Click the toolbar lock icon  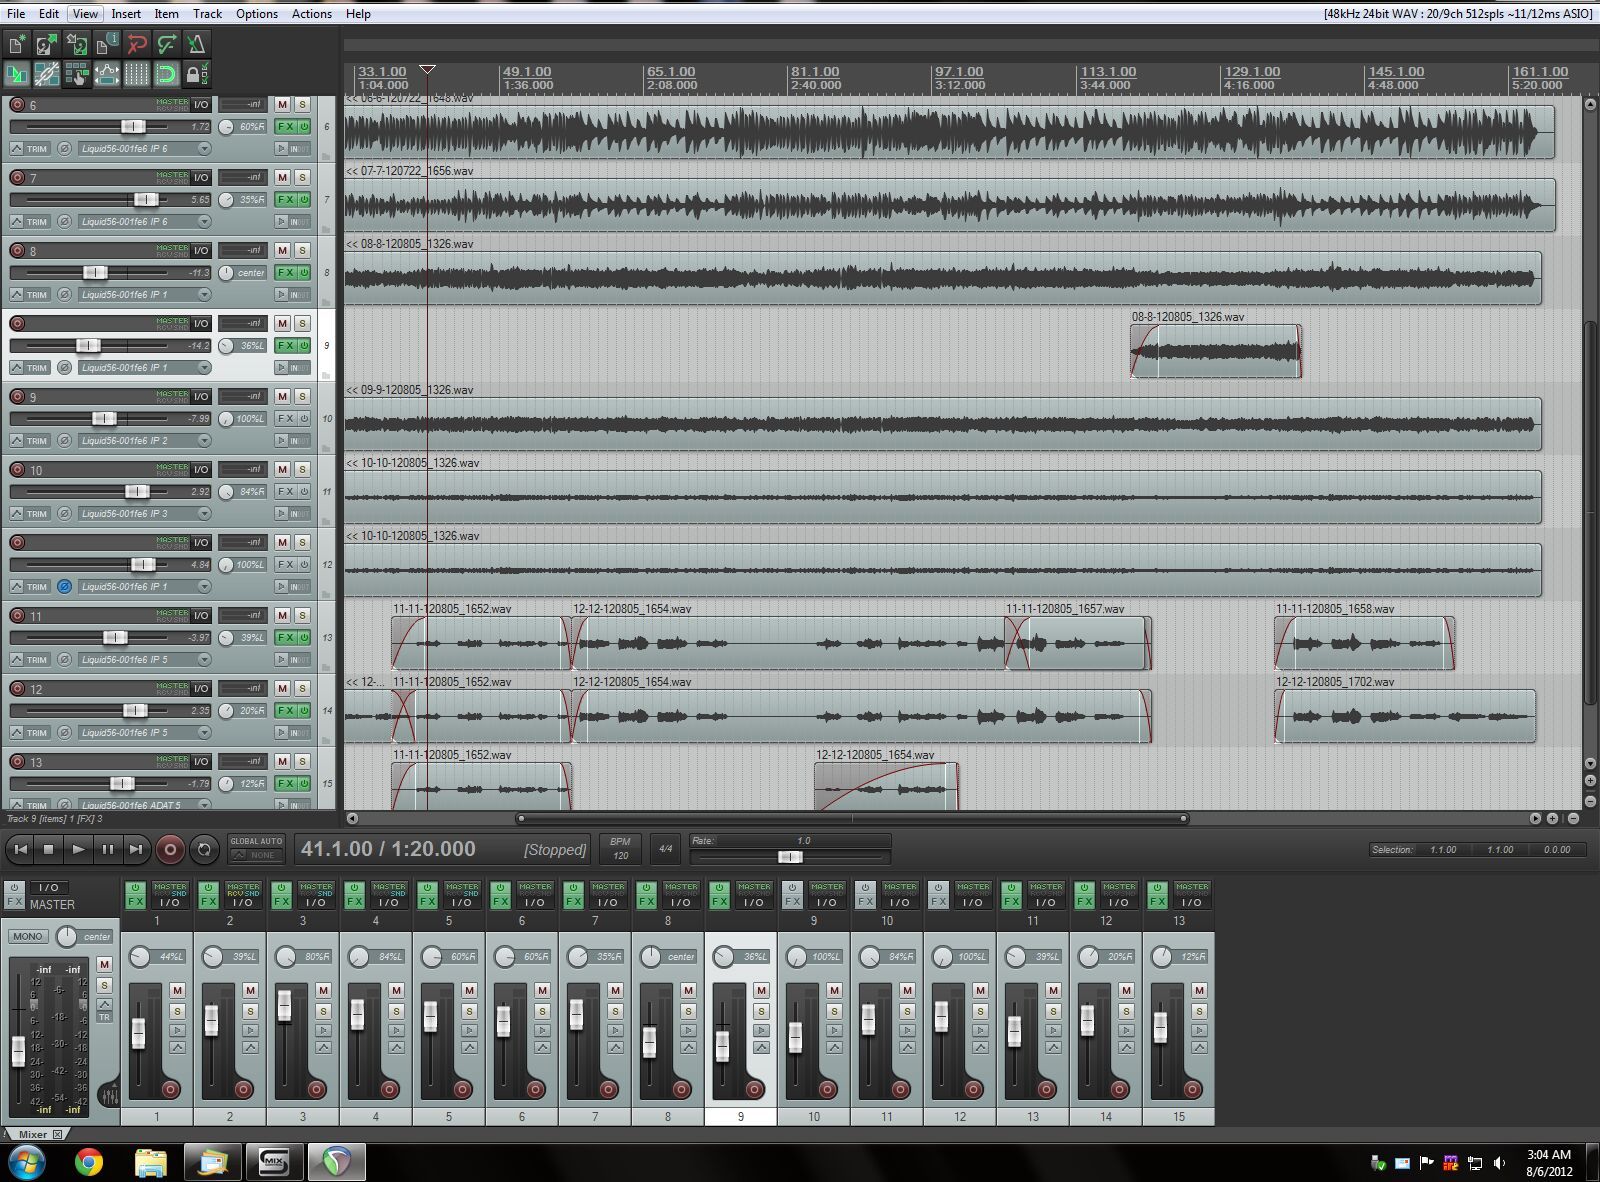click(196, 74)
